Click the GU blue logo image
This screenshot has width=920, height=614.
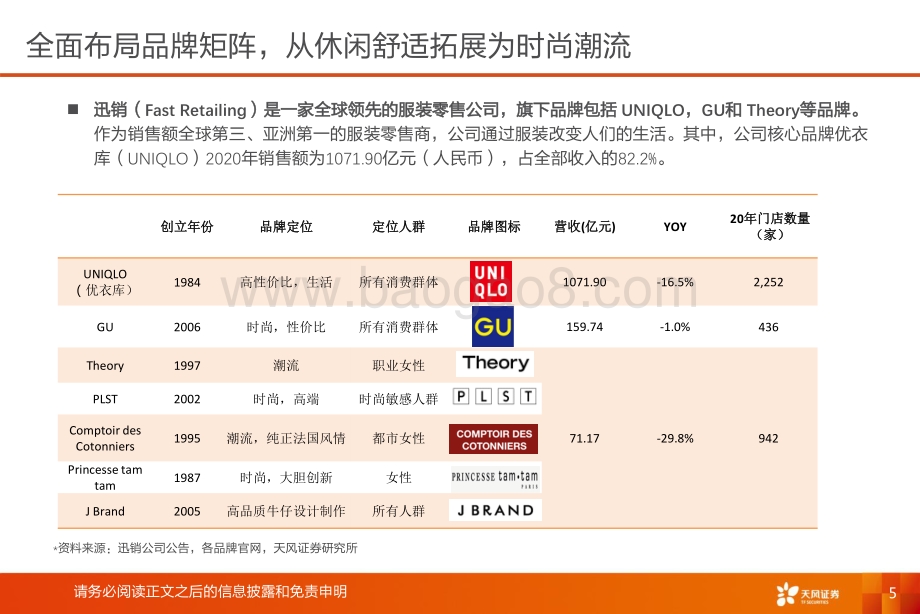pos(493,326)
